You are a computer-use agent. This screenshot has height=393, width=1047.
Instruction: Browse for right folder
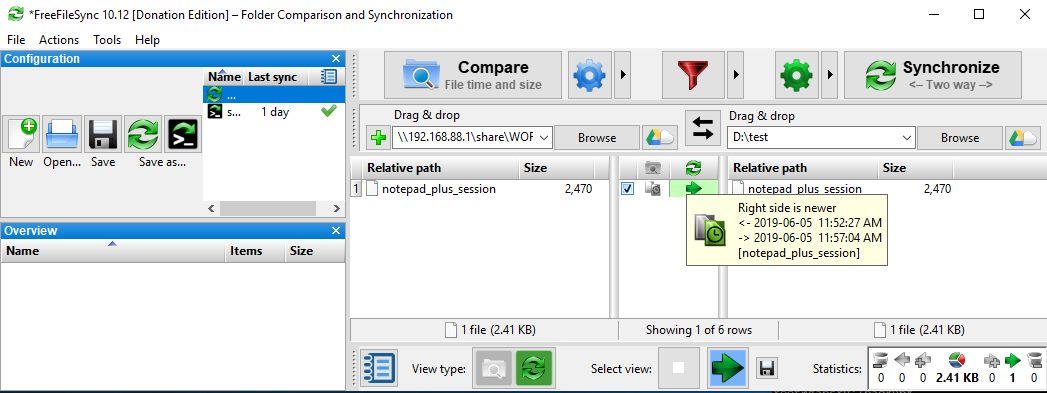pyautogui.click(x=960, y=138)
